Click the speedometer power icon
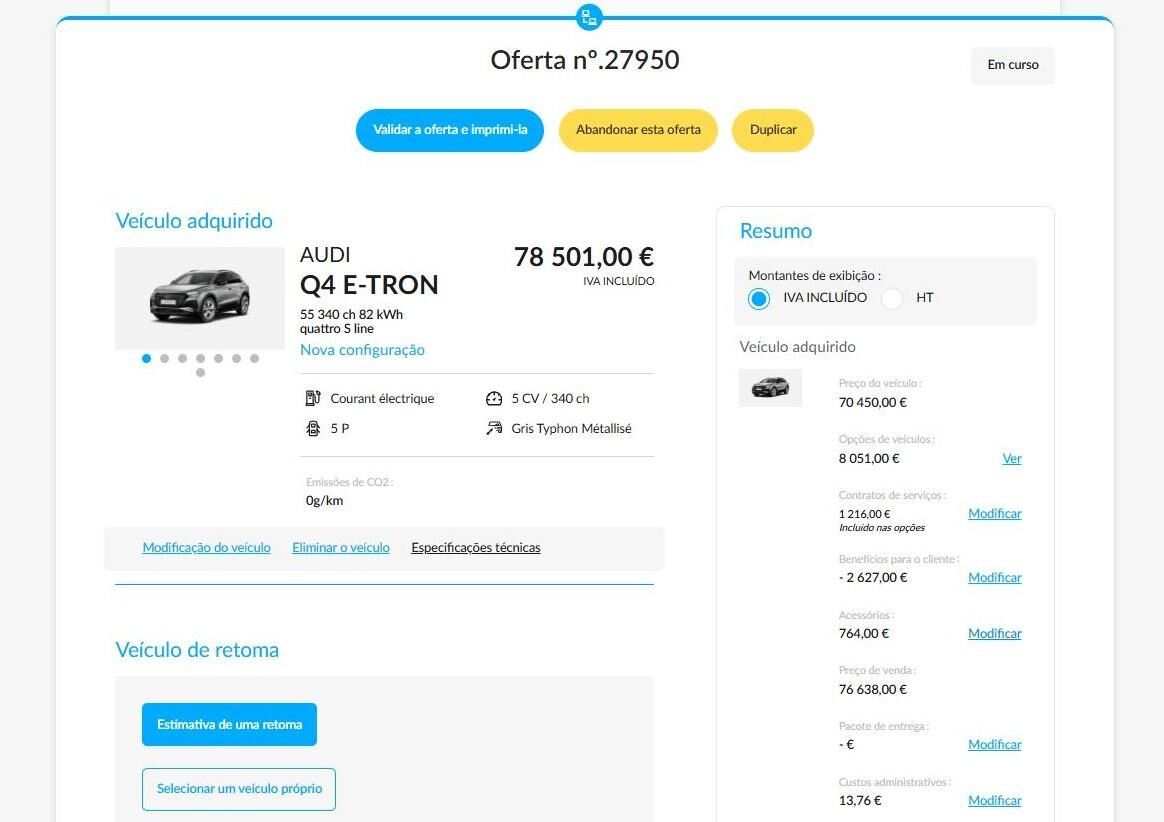 [494, 399]
